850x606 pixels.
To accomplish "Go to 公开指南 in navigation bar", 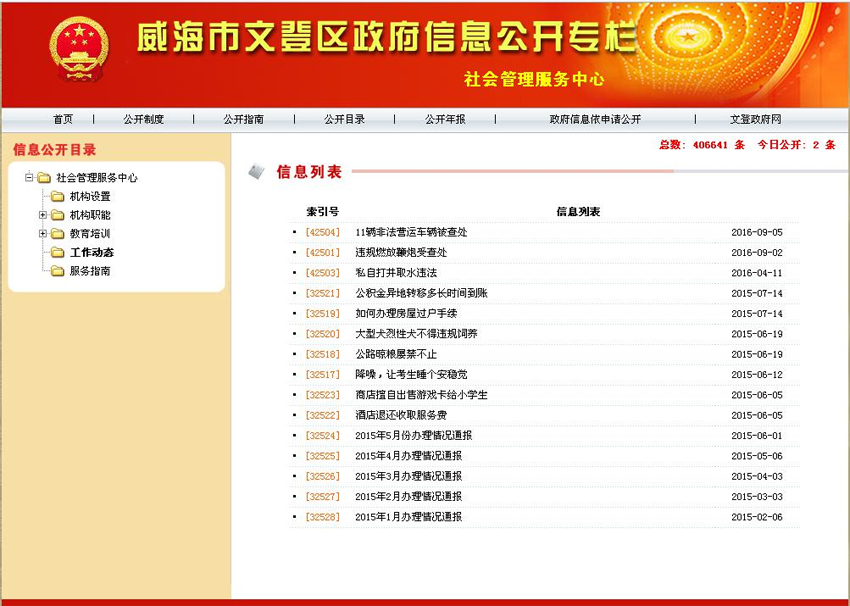I will point(243,119).
